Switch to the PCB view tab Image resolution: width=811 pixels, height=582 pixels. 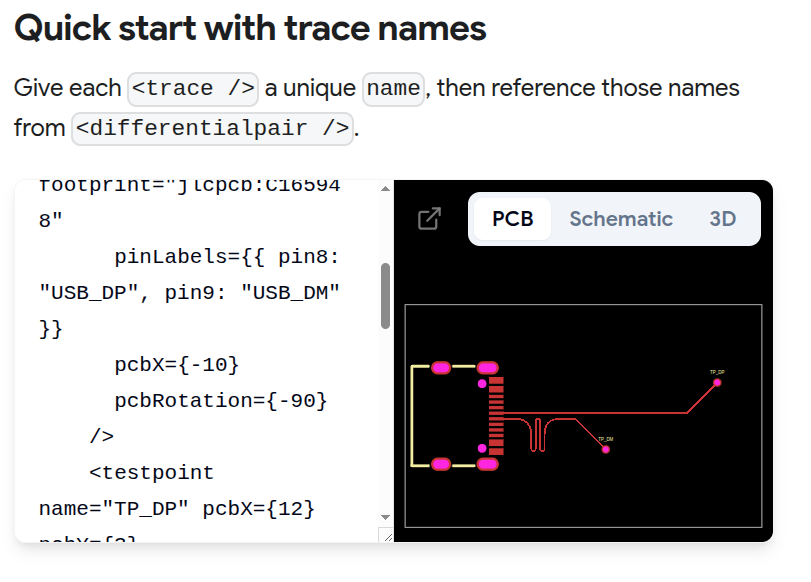coord(512,219)
